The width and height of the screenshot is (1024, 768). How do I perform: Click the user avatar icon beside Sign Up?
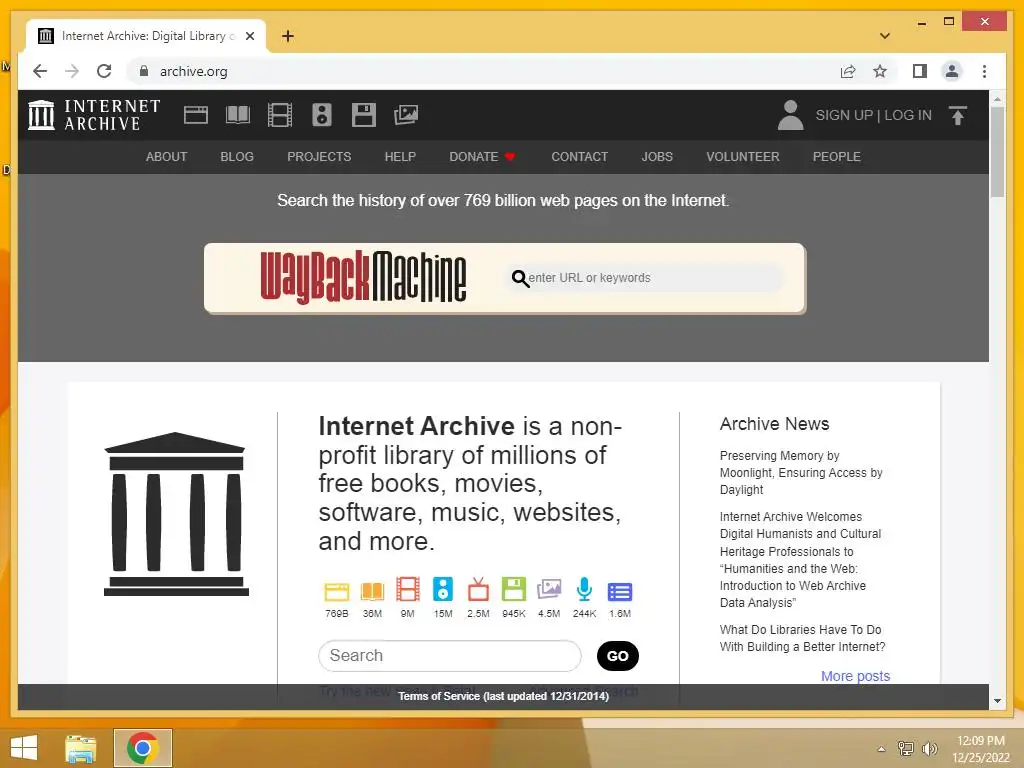(790, 115)
